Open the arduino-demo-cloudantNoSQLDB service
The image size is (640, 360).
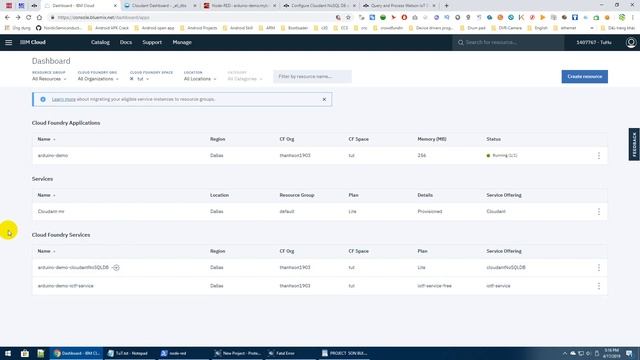click(x=73, y=267)
